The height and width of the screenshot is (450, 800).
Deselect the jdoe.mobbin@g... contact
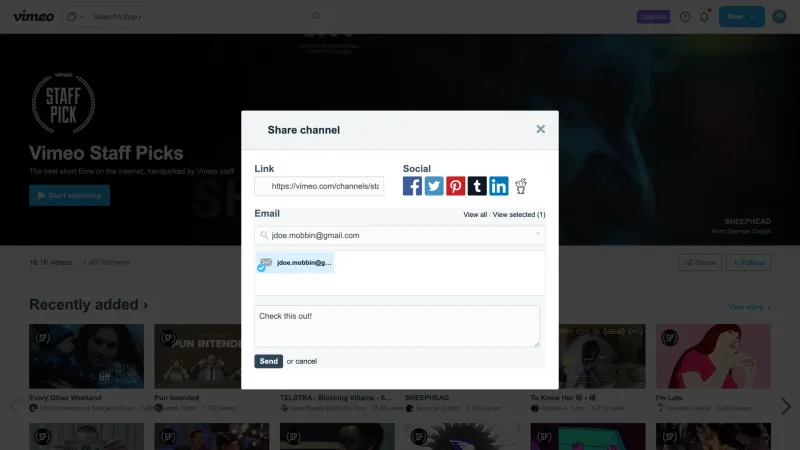coord(295,263)
